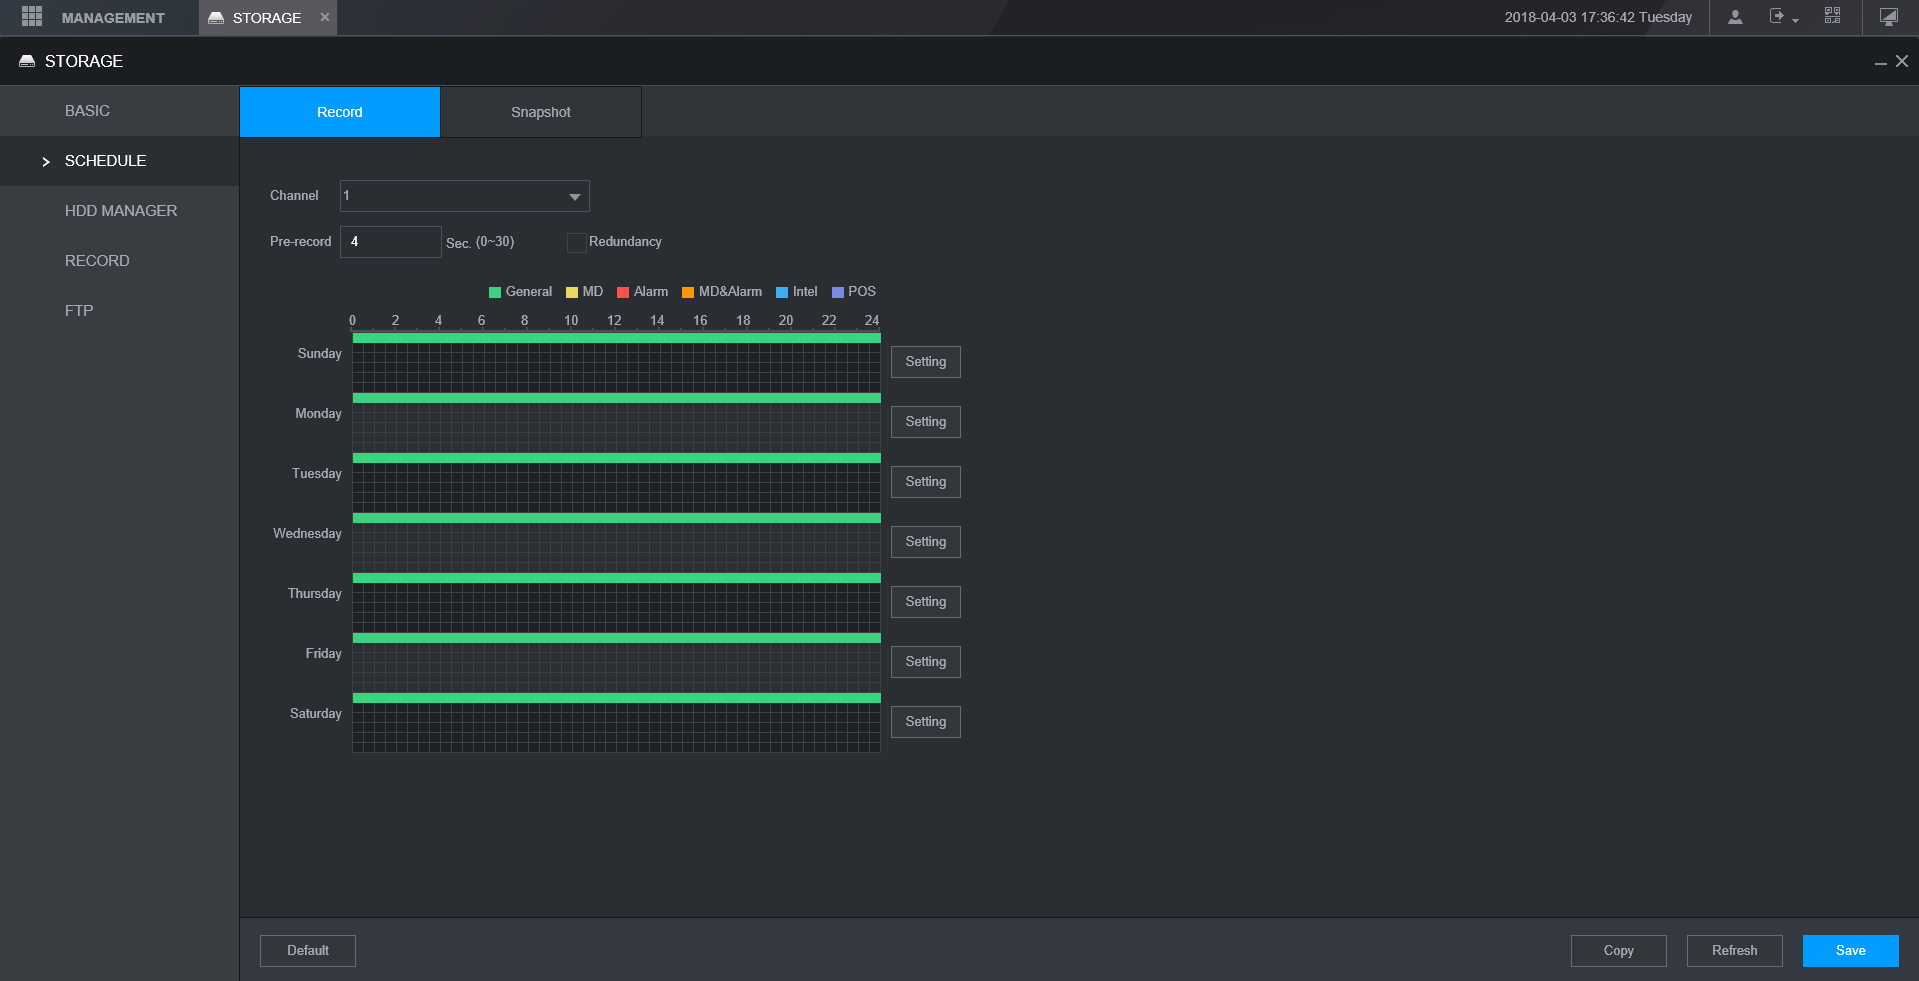1919x981 pixels.
Task: Click the logout arrow icon
Action: [1777, 17]
